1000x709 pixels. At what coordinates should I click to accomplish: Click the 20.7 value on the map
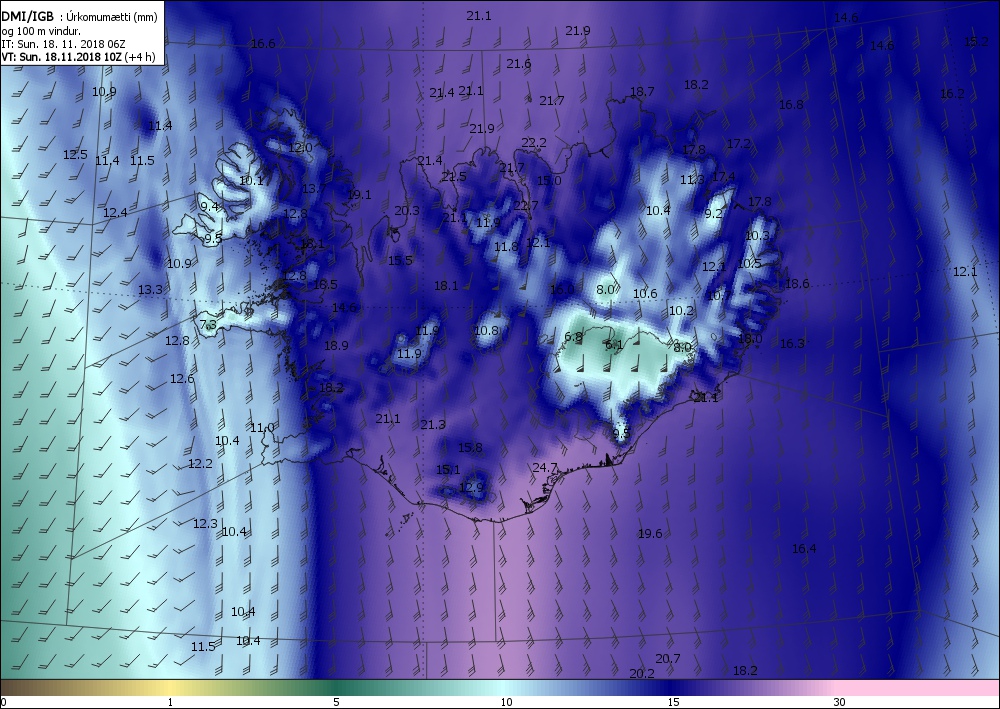[x=668, y=659]
